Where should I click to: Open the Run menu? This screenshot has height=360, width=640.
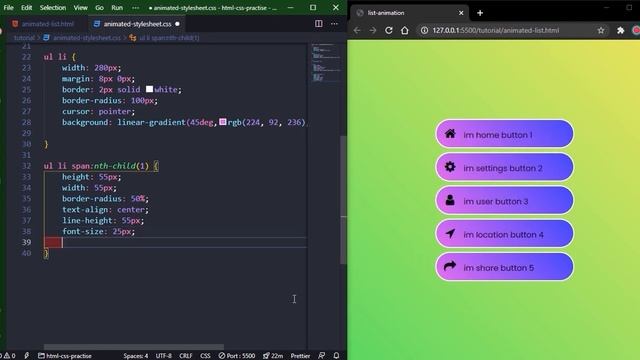click(x=117, y=8)
